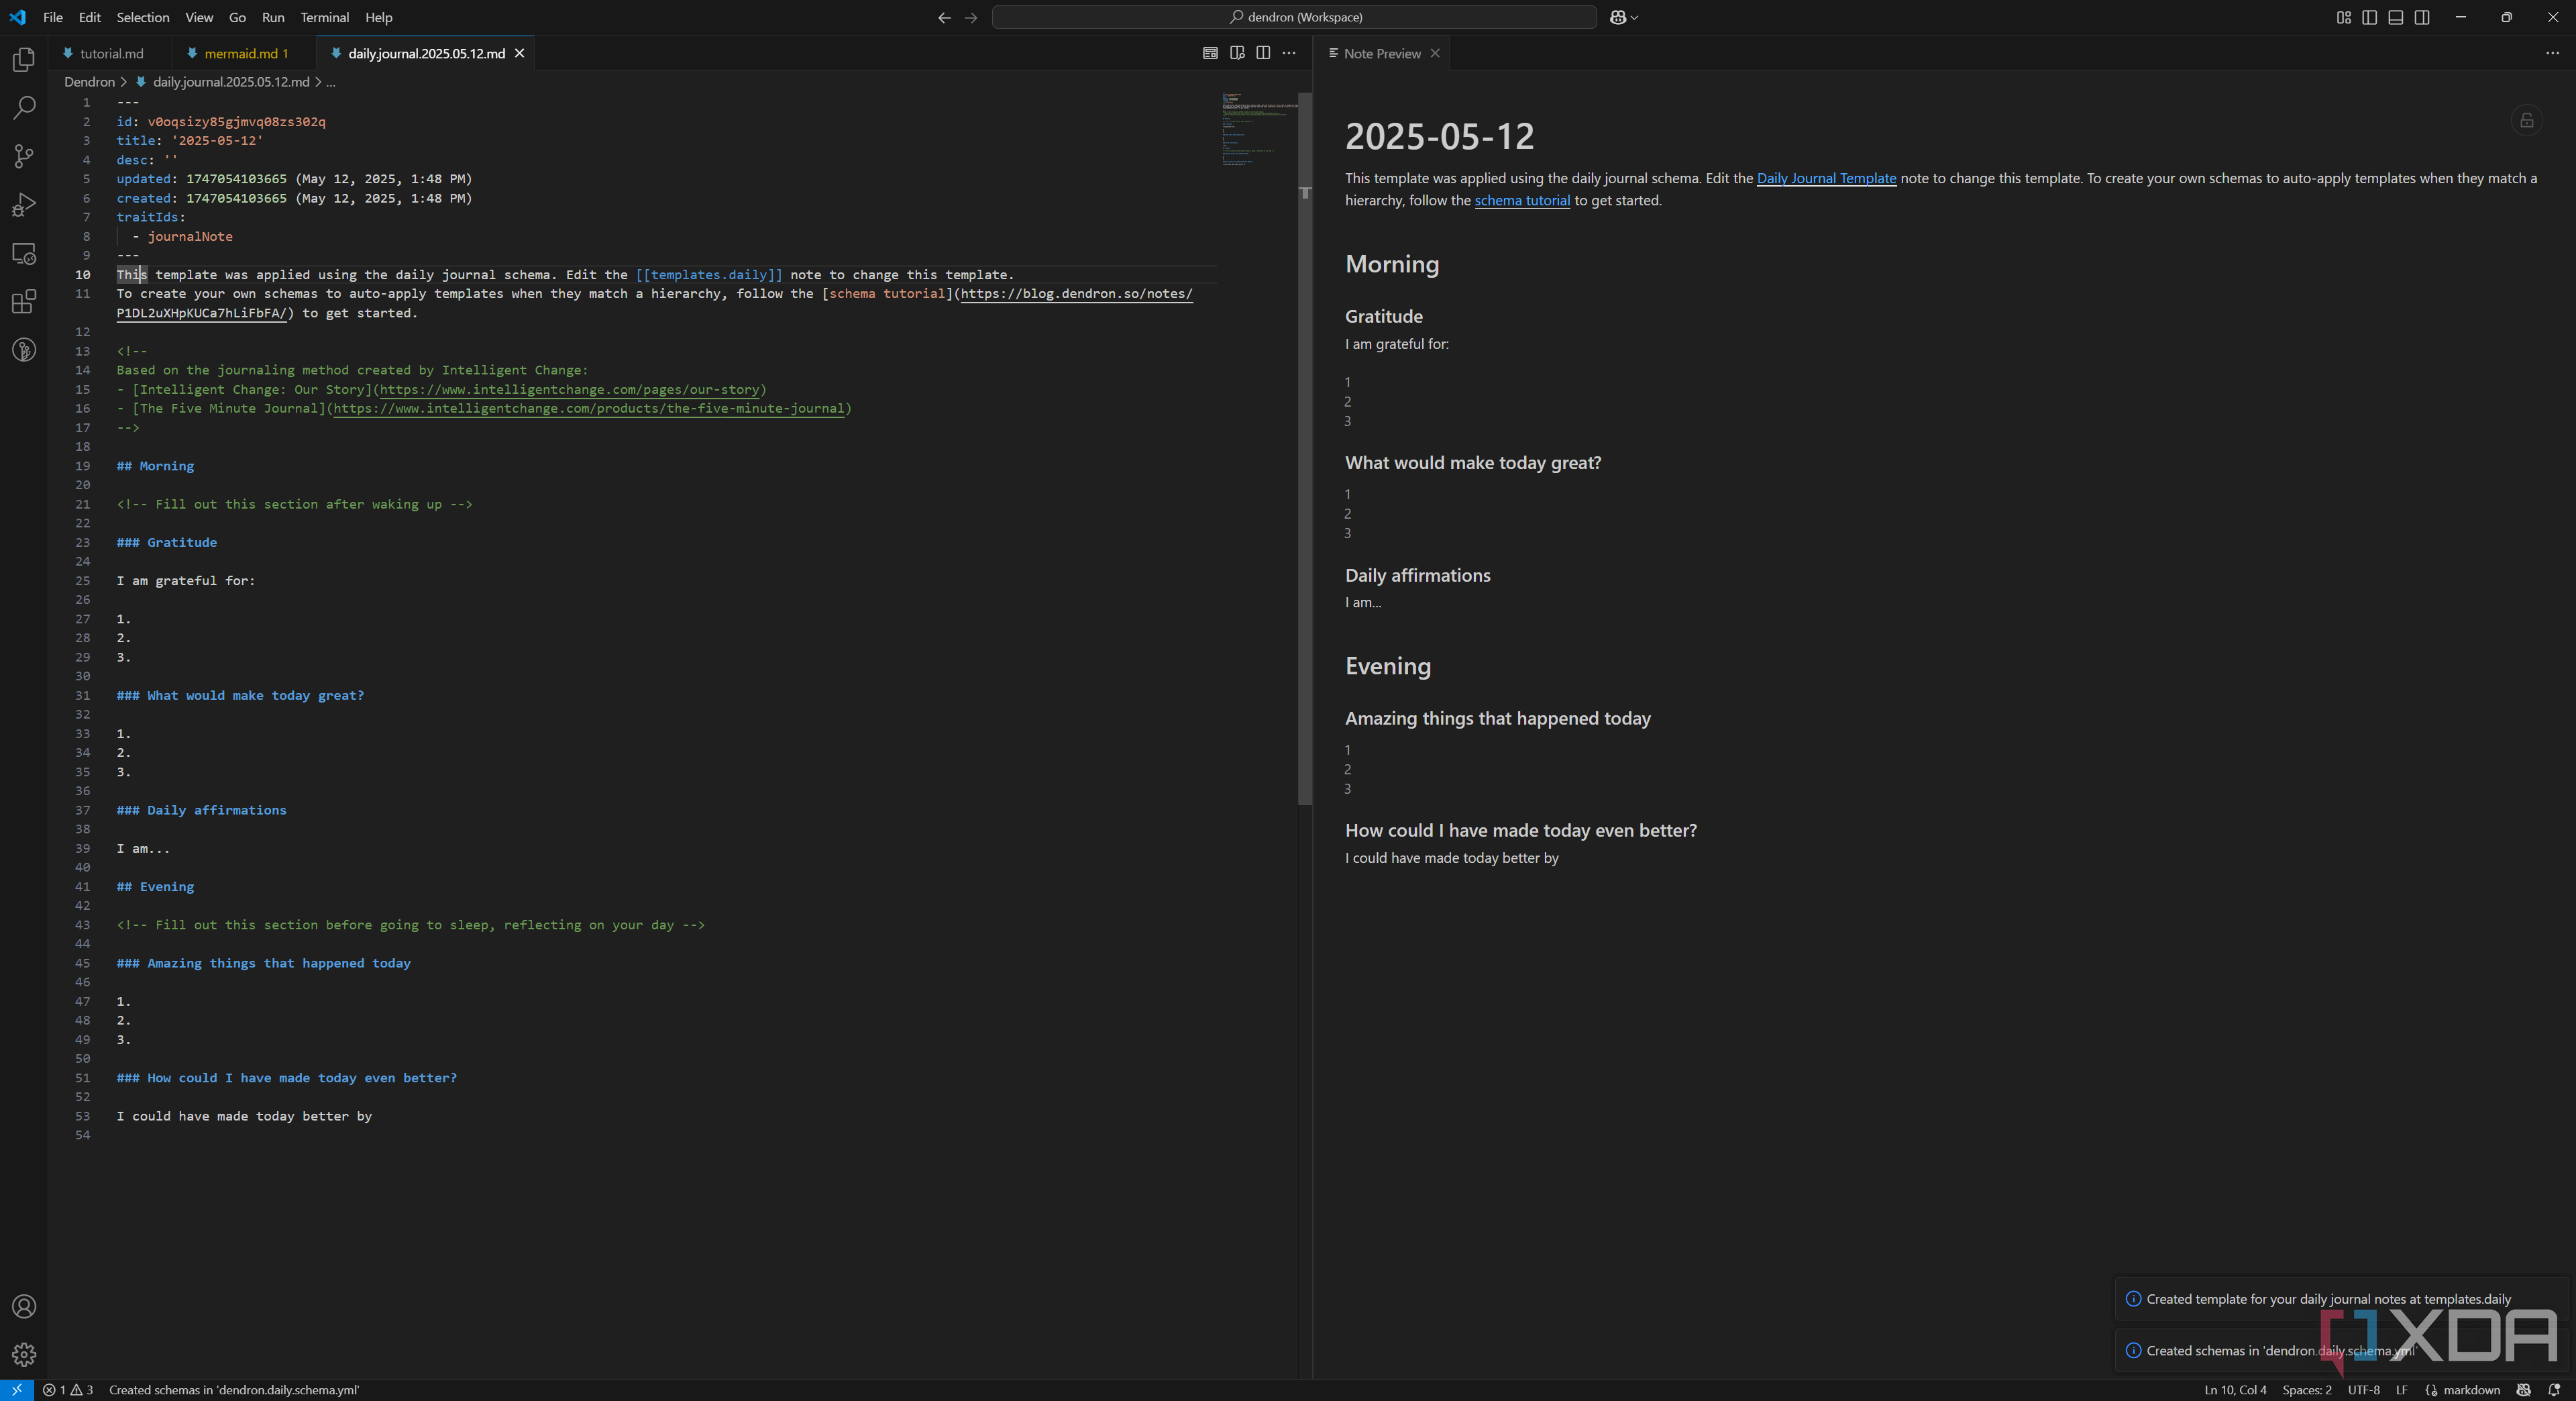Image resolution: width=2576 pixels, height=1401 pixels.
Task: Click the Dendron breadcrumb segment
Action: 89,82
